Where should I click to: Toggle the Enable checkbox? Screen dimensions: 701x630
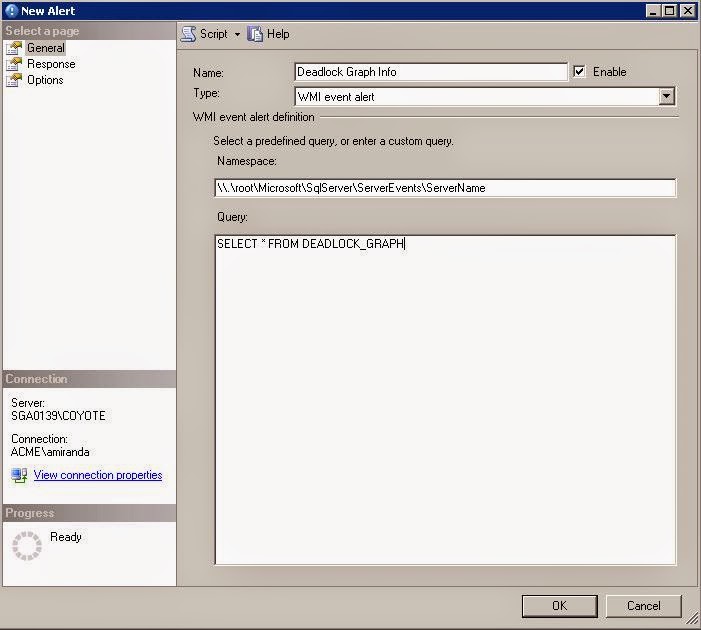tap(579, 72)
